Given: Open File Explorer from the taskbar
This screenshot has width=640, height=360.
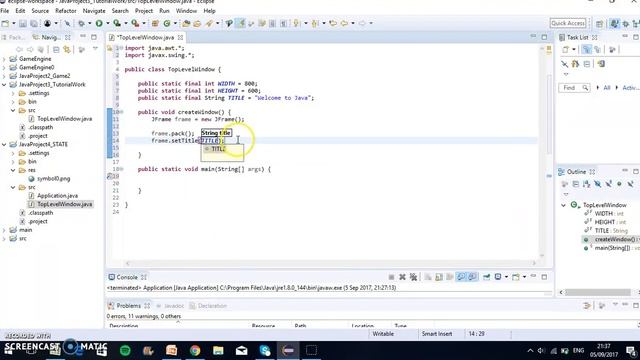Looking at the screenshot, I should pyautogui.click(x=218, y=350).
